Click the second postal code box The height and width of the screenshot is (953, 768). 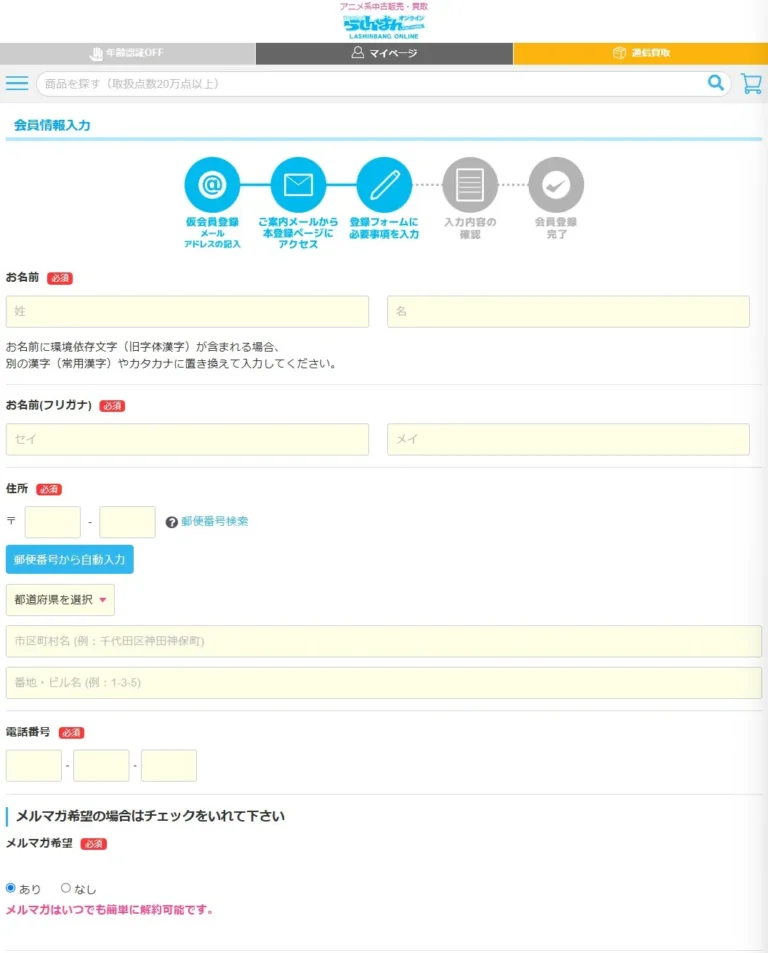coord(128,522)
